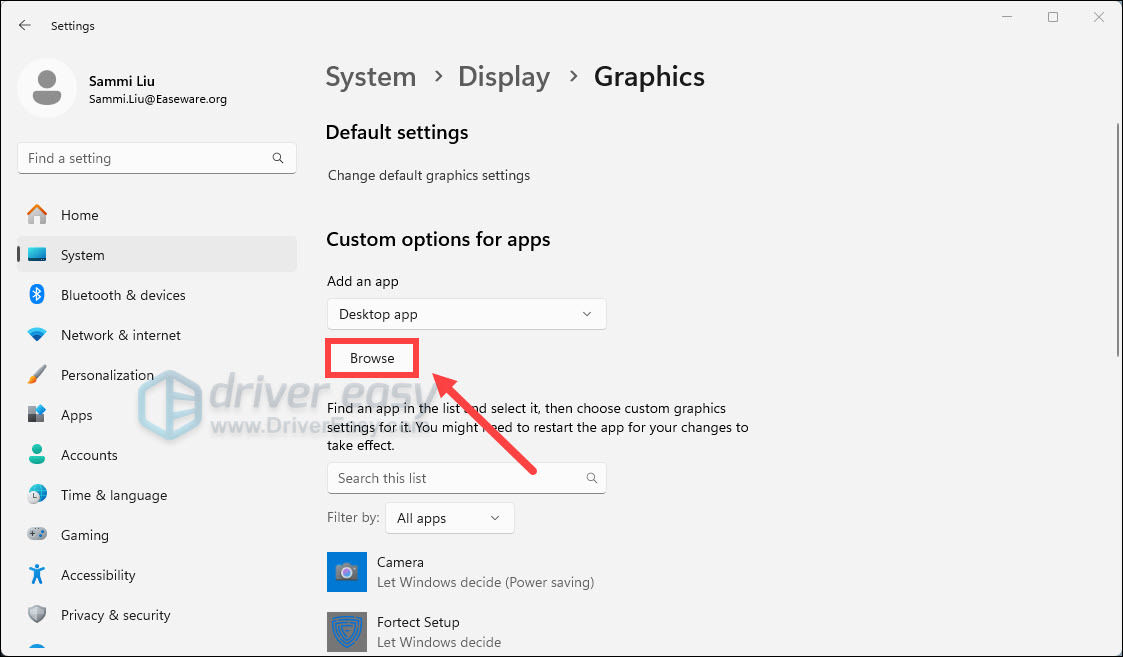The height and width of the screenshot is (657, 1123).
Task: Click the back arrow icon in Settings
Action: click(25, 25)
